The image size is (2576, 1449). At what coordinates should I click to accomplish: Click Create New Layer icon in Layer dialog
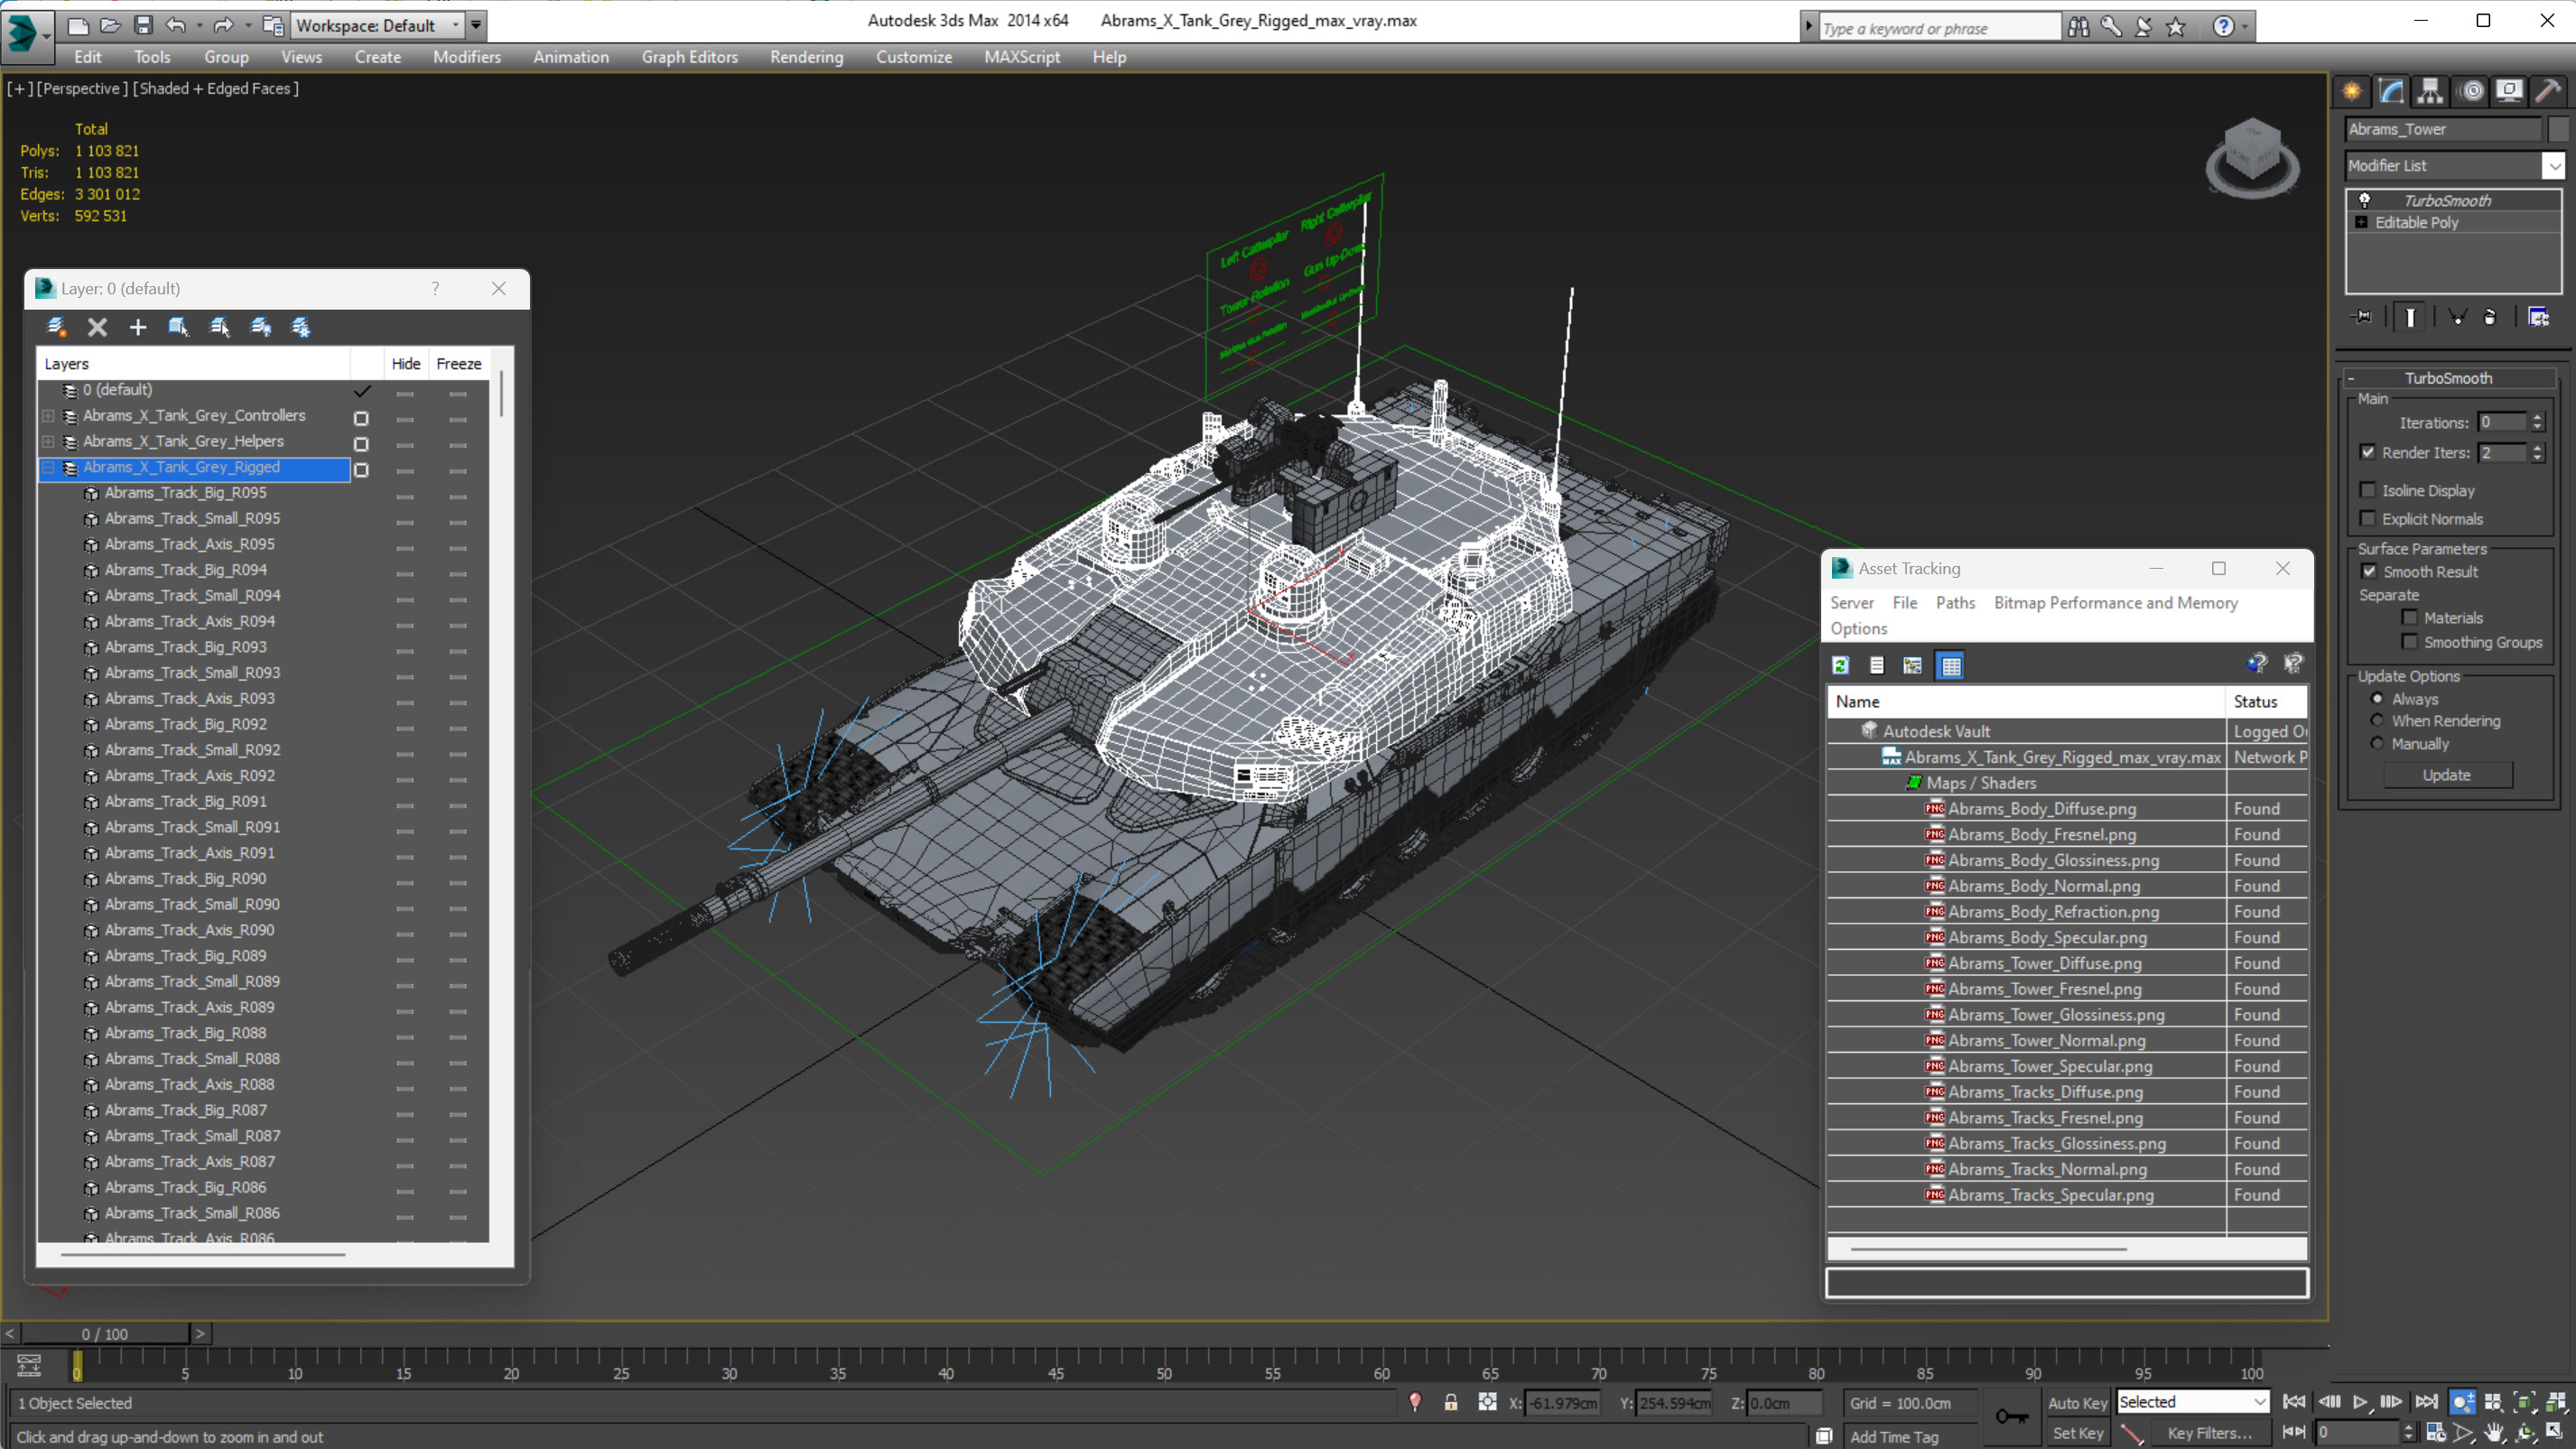[x=56, y=327]
